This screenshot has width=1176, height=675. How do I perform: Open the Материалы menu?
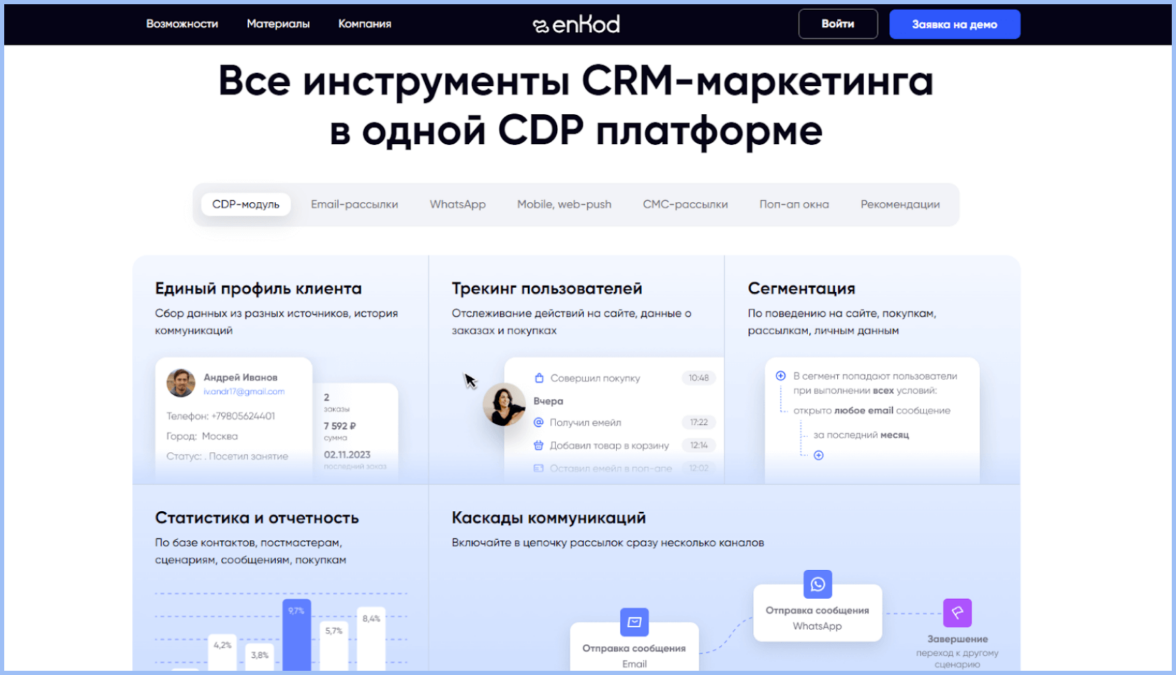coord(278,24)
